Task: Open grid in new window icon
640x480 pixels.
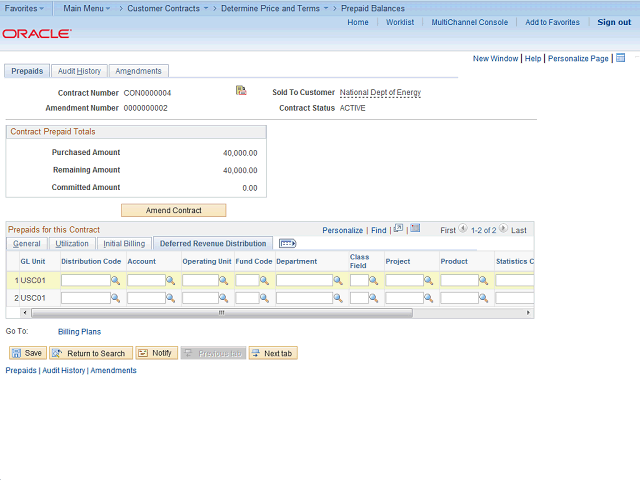Action: [x=398, y=229]
